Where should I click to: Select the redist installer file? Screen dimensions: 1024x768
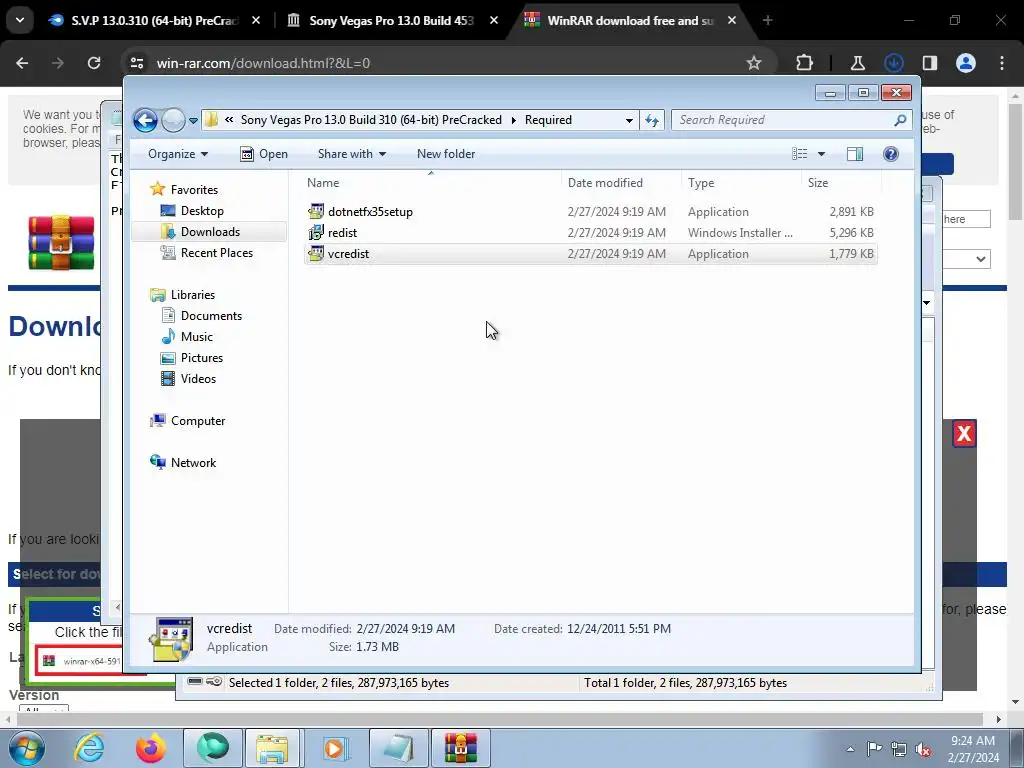590,232
